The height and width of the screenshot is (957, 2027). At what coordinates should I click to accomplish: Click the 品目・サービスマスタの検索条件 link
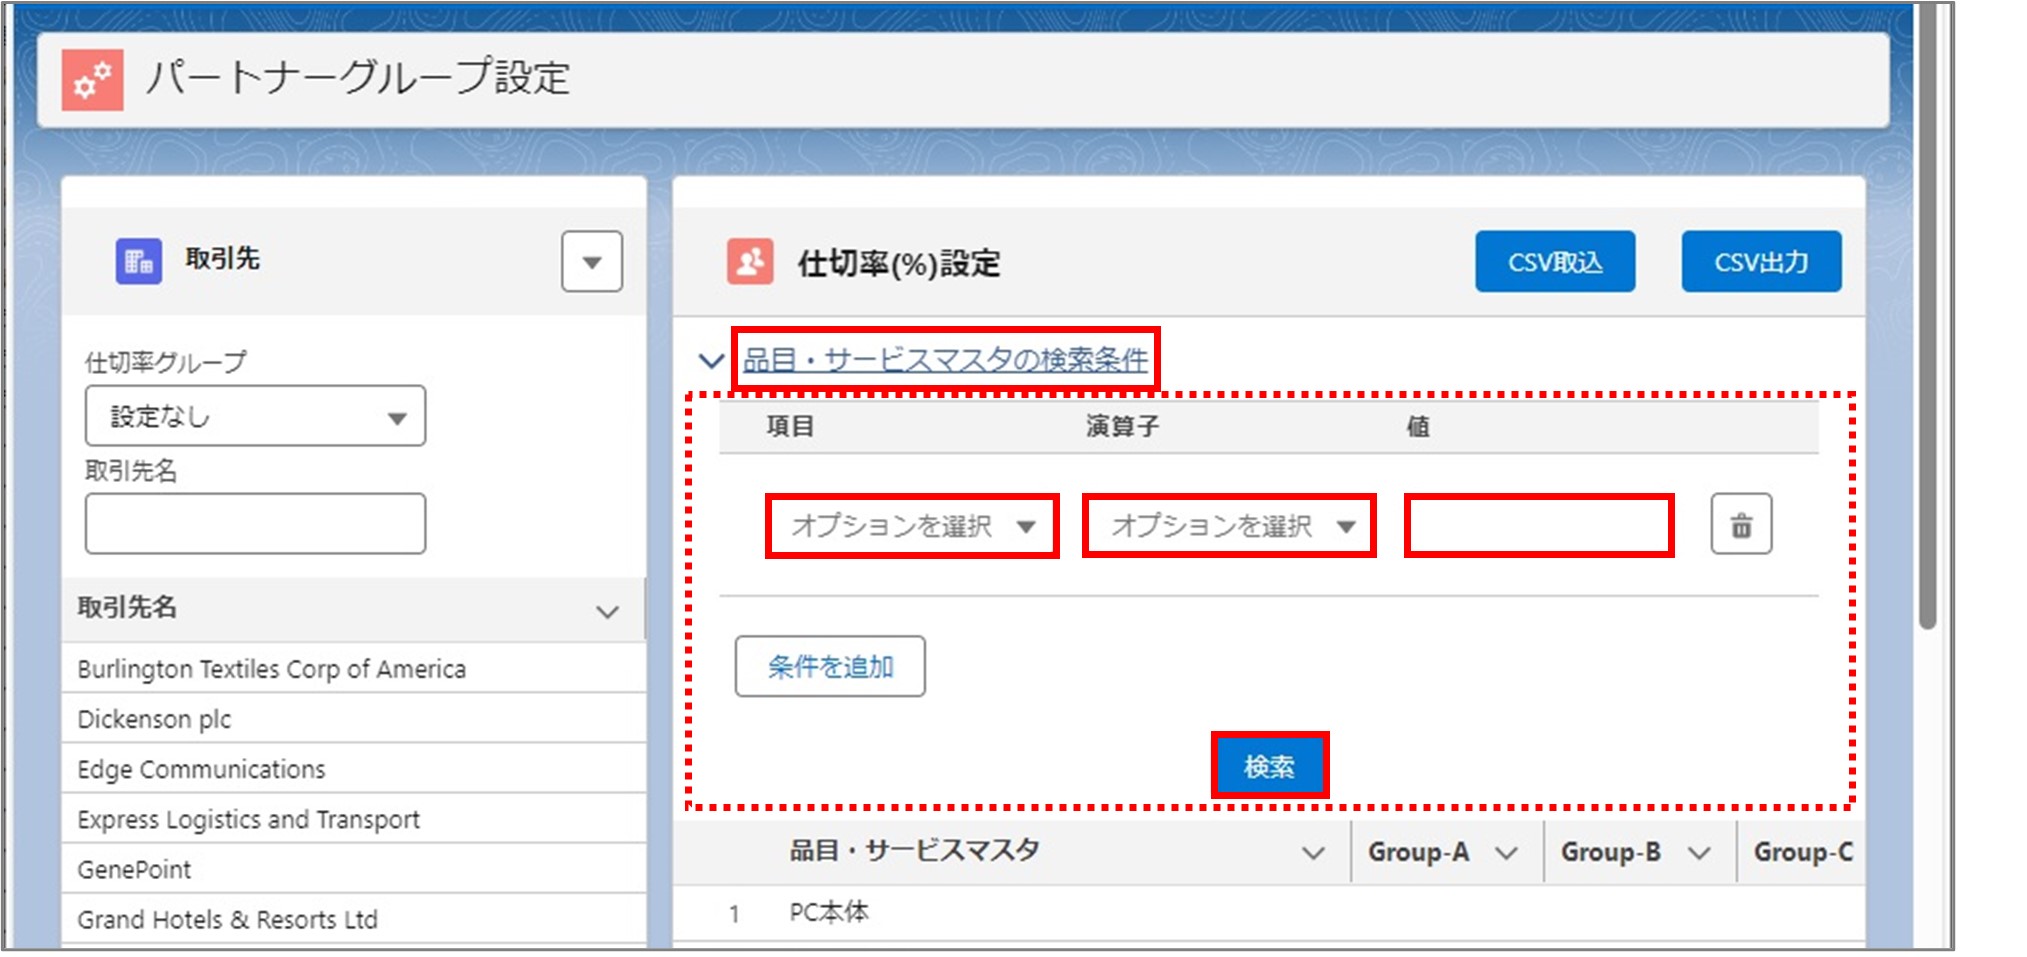coord(945,359)
